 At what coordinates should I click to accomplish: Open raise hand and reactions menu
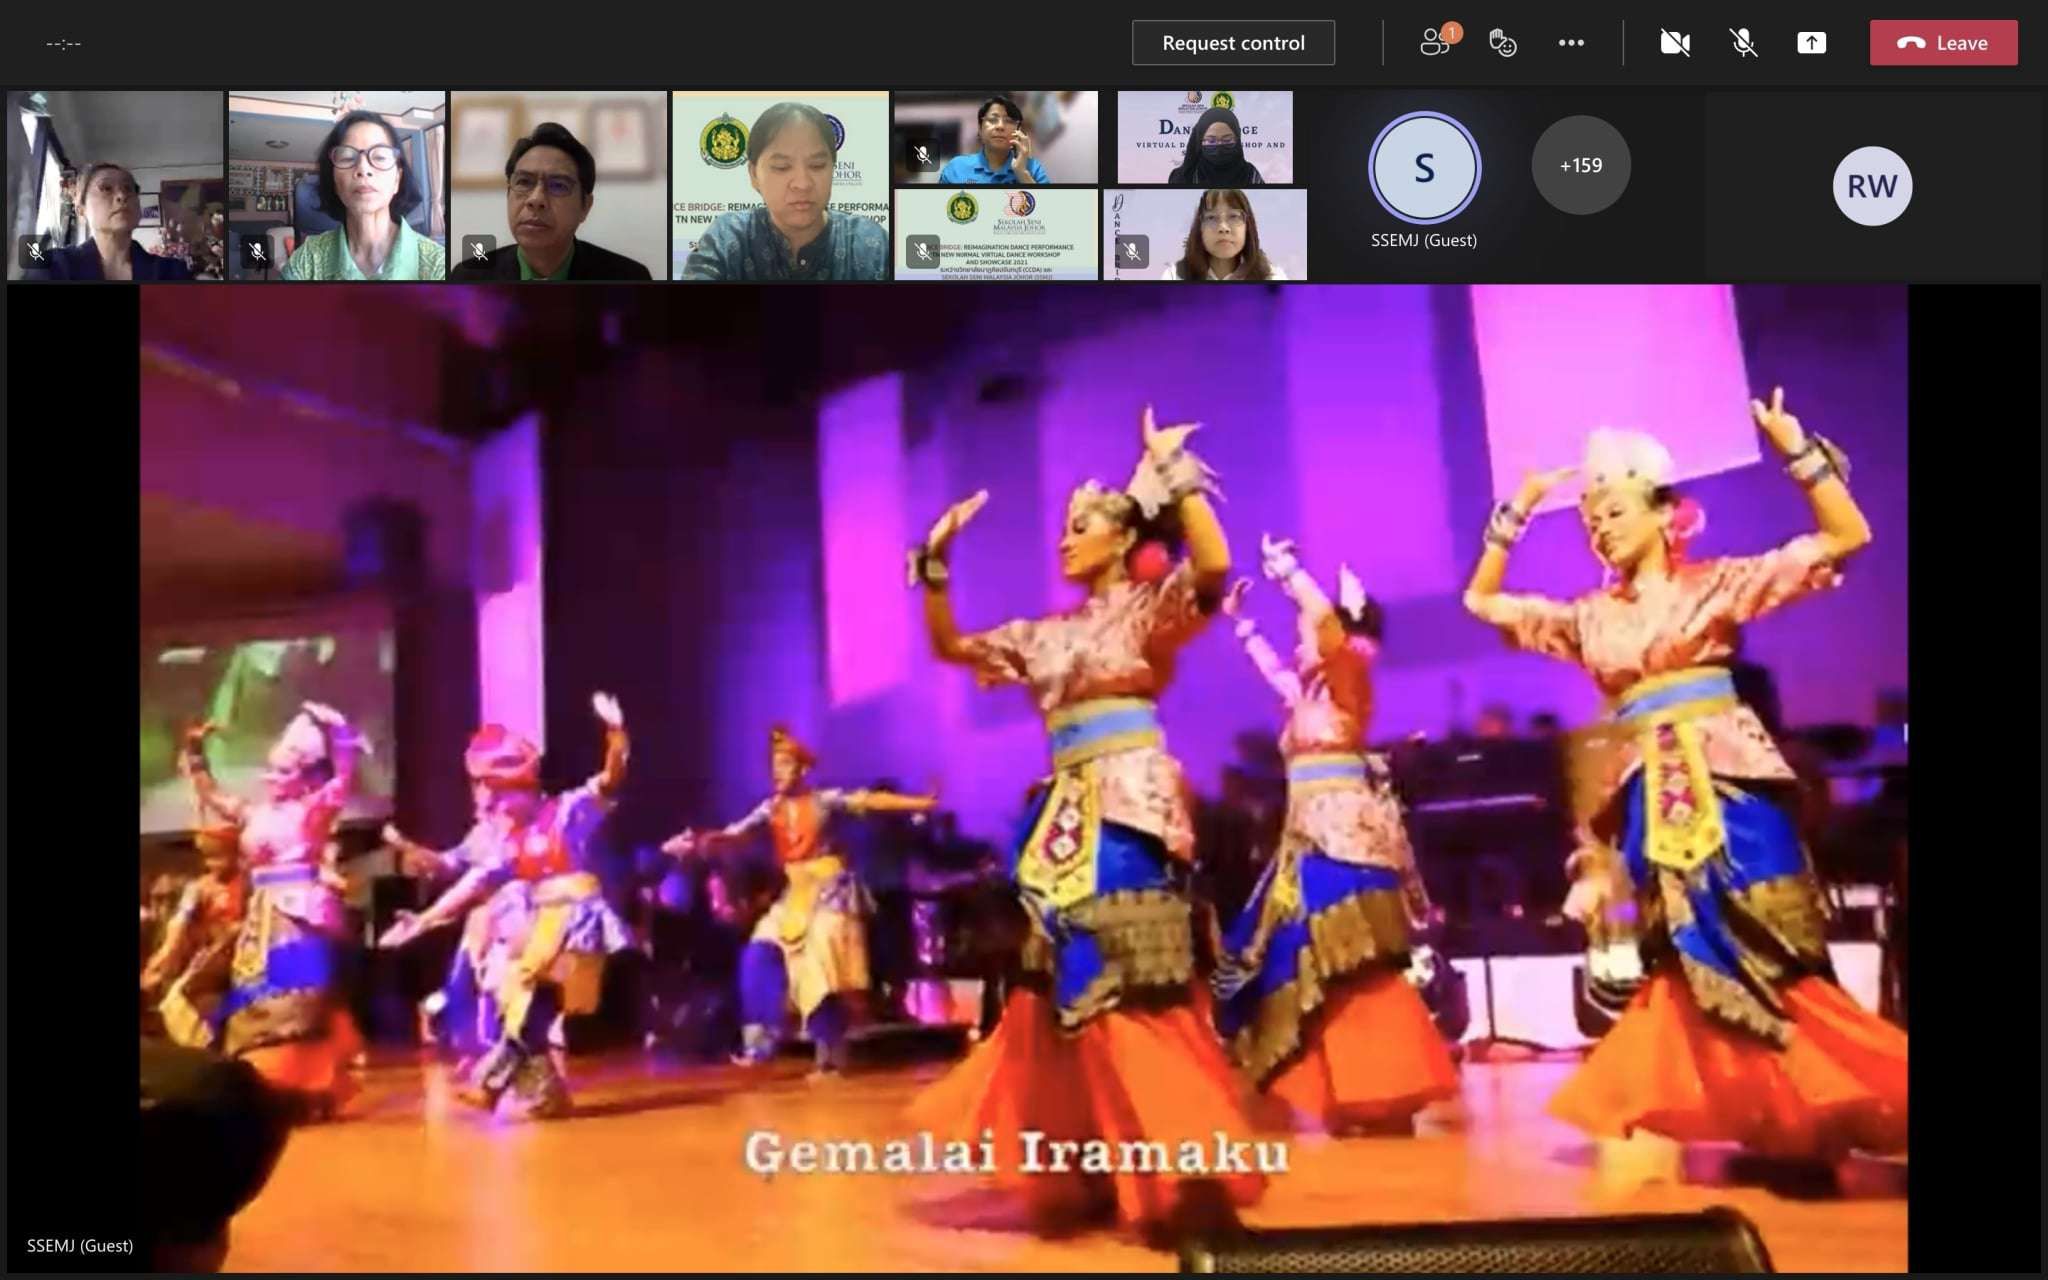click(x=1502, y=43)
